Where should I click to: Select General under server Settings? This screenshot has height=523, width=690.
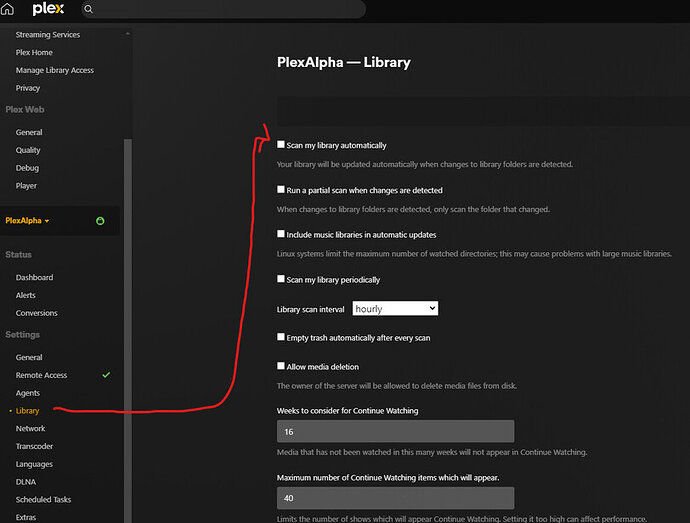tap(29, 357)
